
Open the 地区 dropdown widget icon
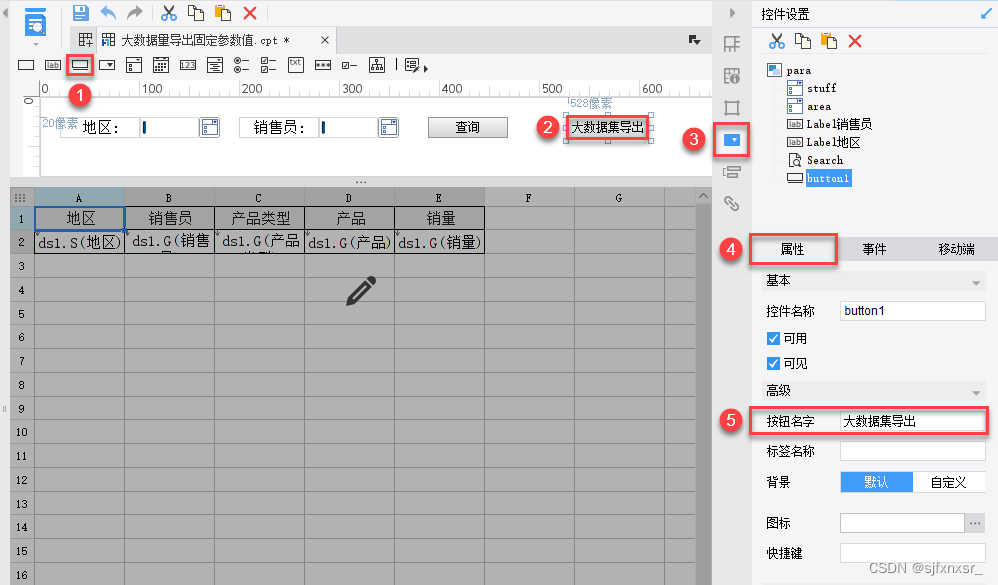(x=209, y=127)
